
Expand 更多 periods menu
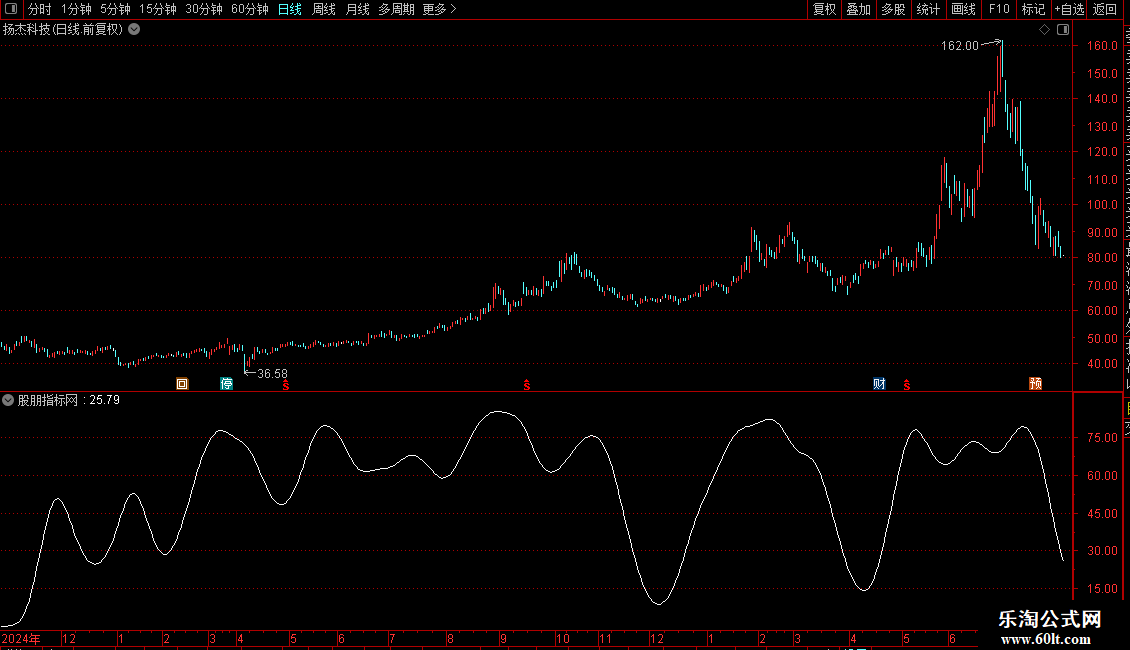point(440,9)
